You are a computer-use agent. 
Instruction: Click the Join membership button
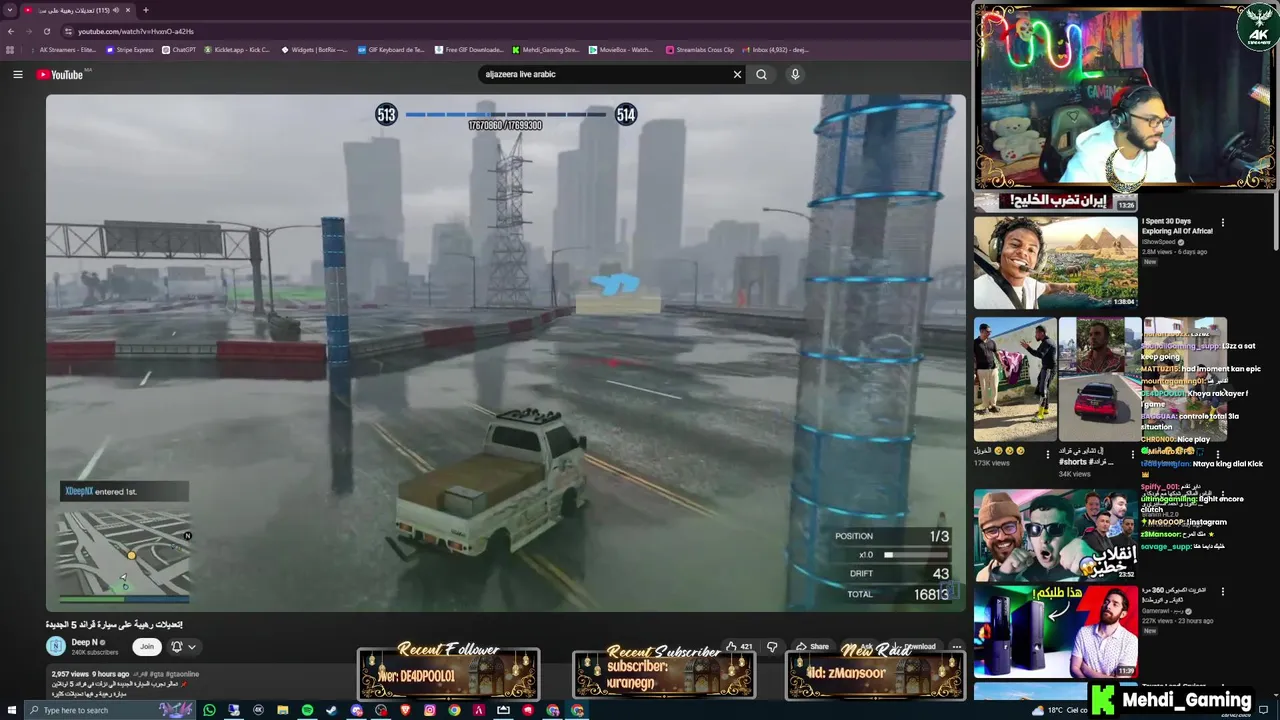click(147, 646)
